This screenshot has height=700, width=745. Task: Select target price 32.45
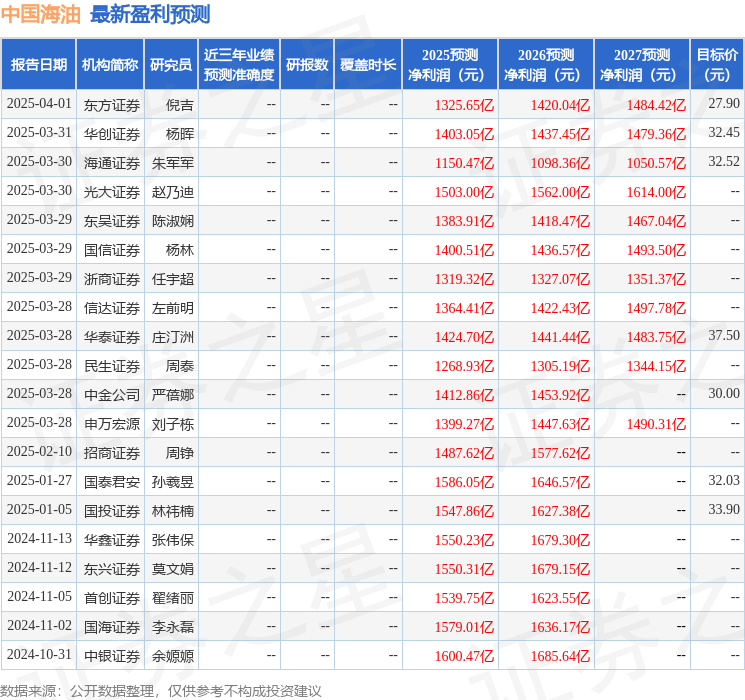[724, 133]
